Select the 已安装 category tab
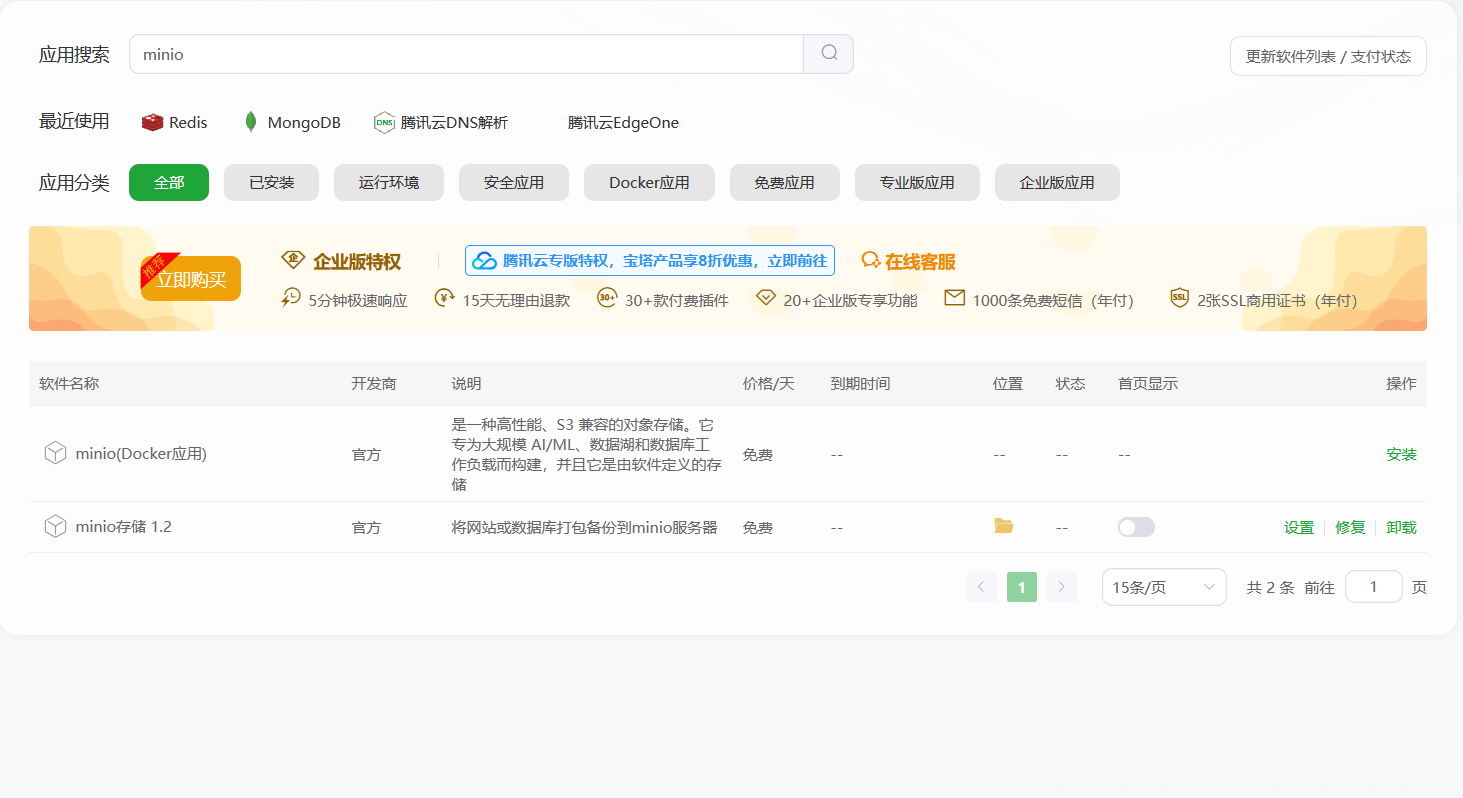This screenshot has height=798, width=1463. click(271, 183)
